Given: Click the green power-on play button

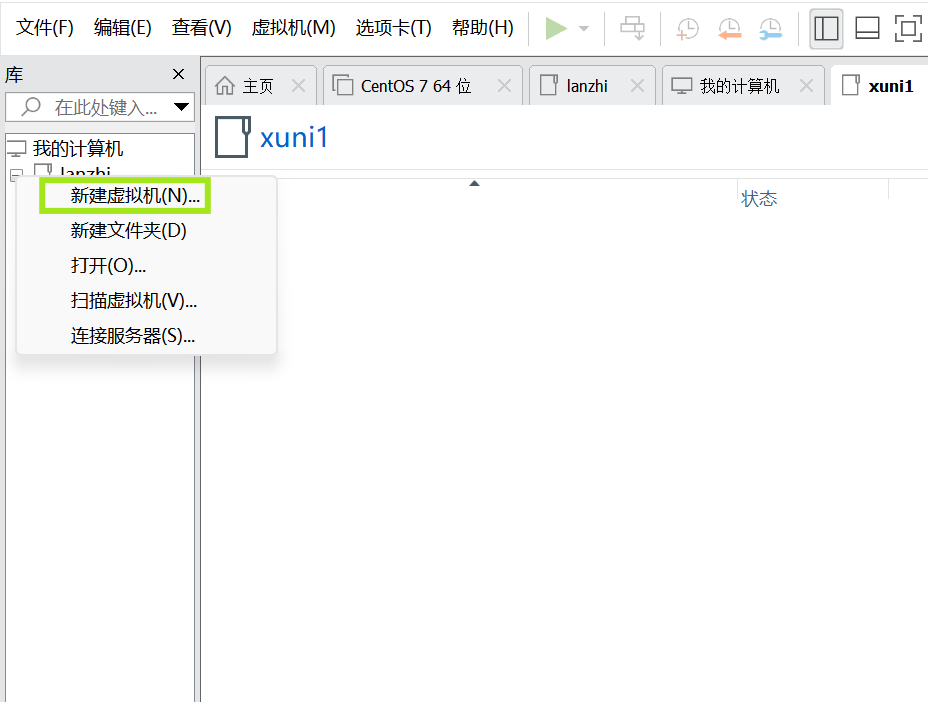Looking at the screenshot, I should click(x=555, y=28).
